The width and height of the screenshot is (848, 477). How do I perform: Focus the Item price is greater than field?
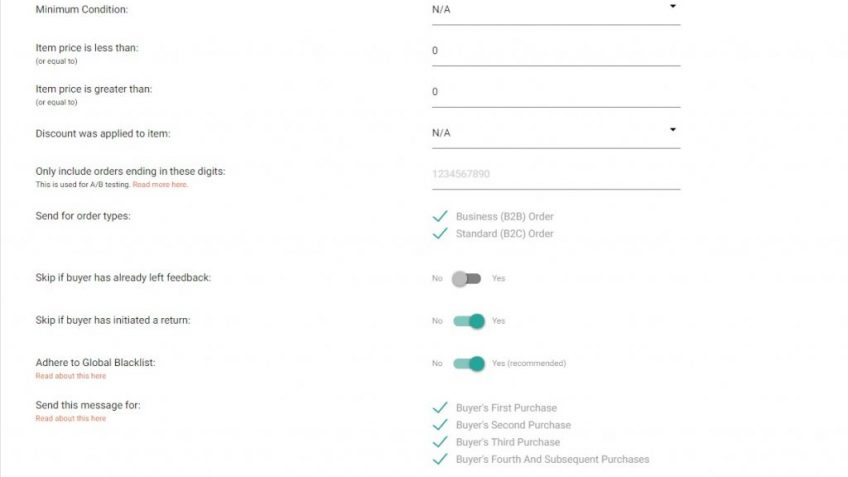[x=556, y=94]
